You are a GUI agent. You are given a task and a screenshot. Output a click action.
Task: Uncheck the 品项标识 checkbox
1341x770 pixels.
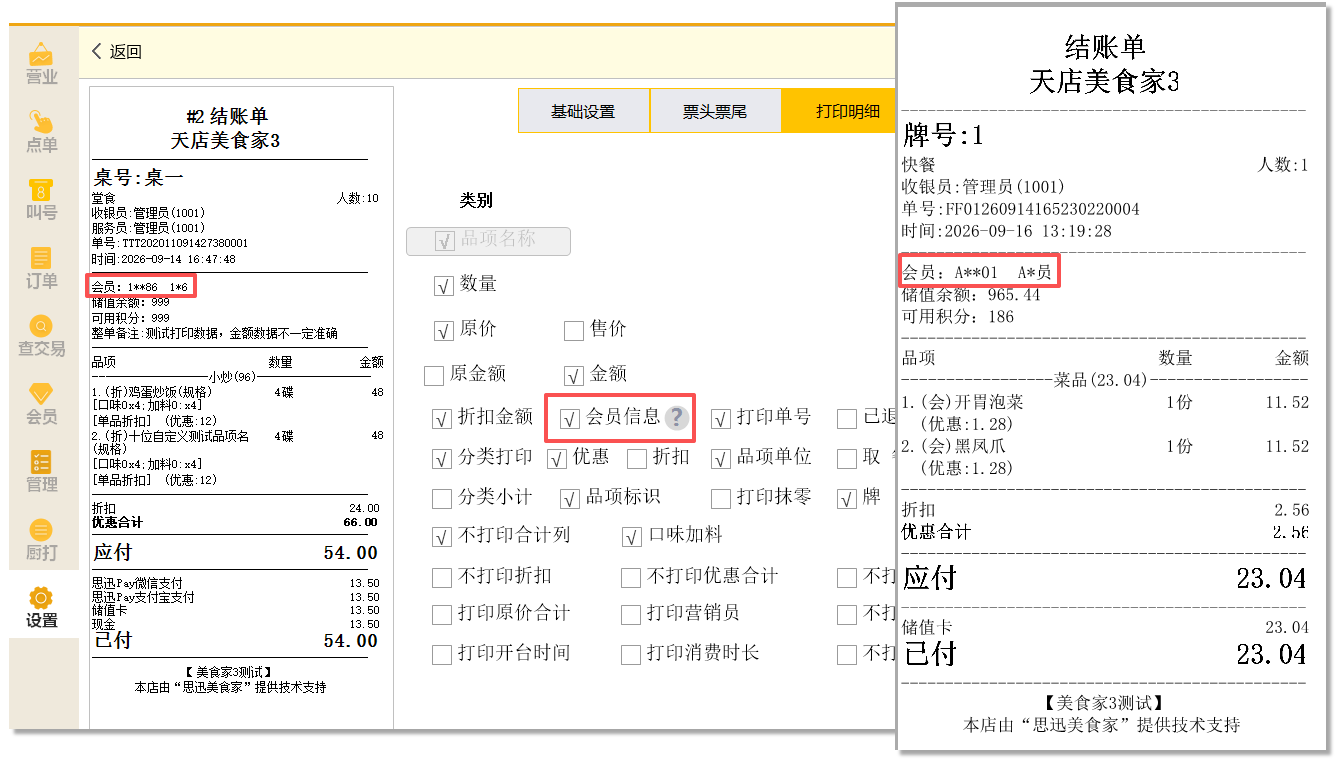pos(570,498)
